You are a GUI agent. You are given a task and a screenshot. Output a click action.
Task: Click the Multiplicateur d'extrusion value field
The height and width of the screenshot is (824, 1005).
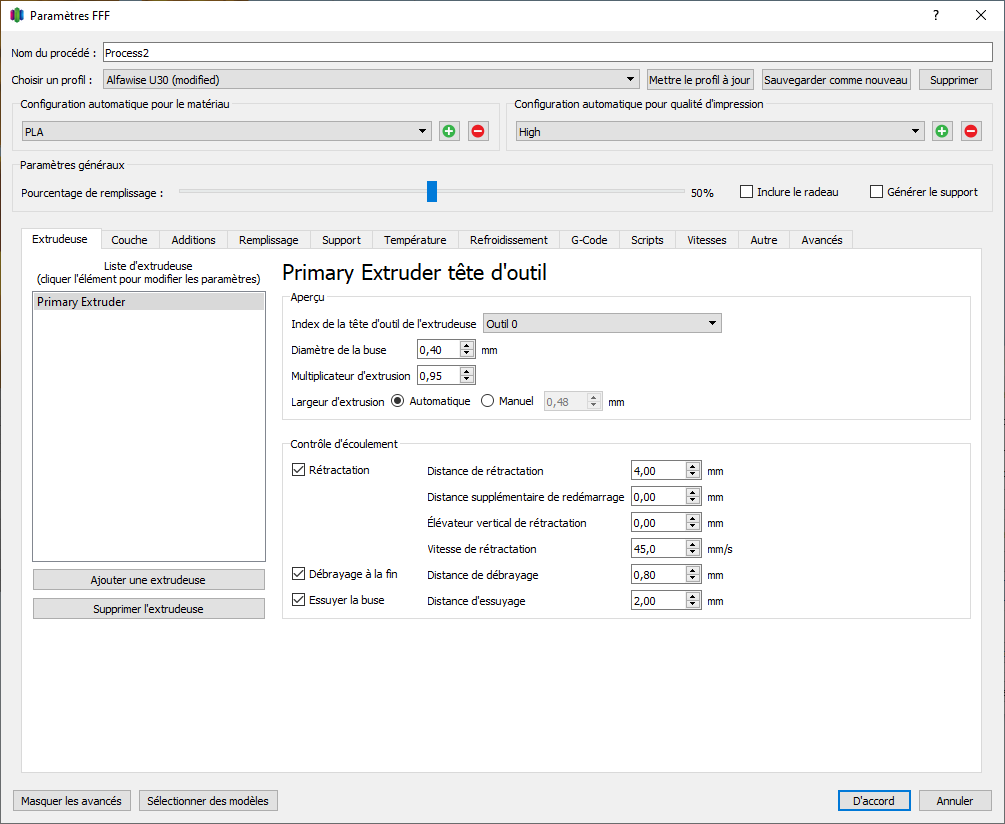438,375
